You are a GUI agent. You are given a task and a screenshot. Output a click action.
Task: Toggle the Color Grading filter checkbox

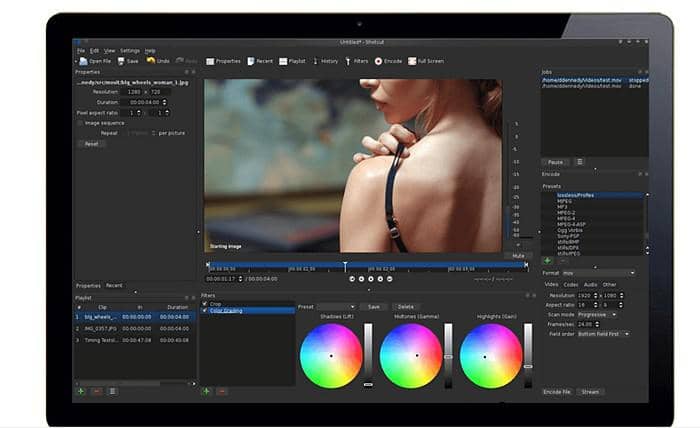click(204, 310)
